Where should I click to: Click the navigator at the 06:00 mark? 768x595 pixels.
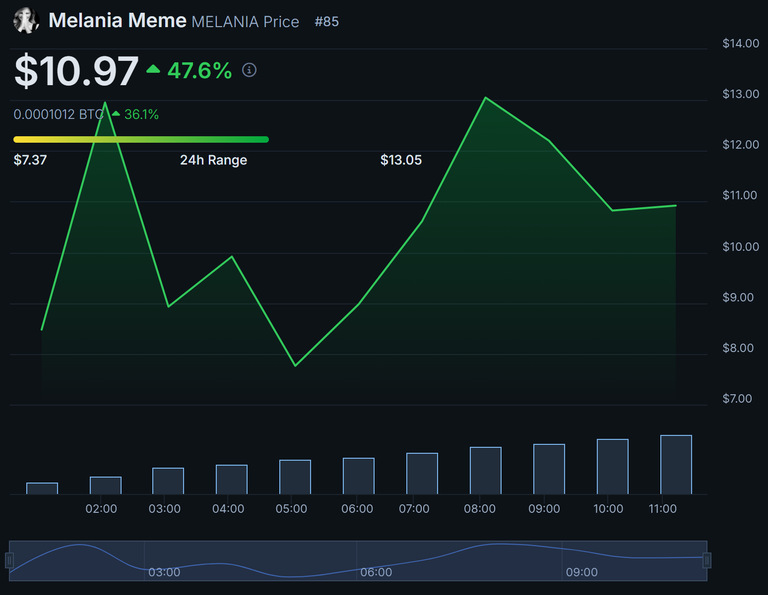click(376, 561)
